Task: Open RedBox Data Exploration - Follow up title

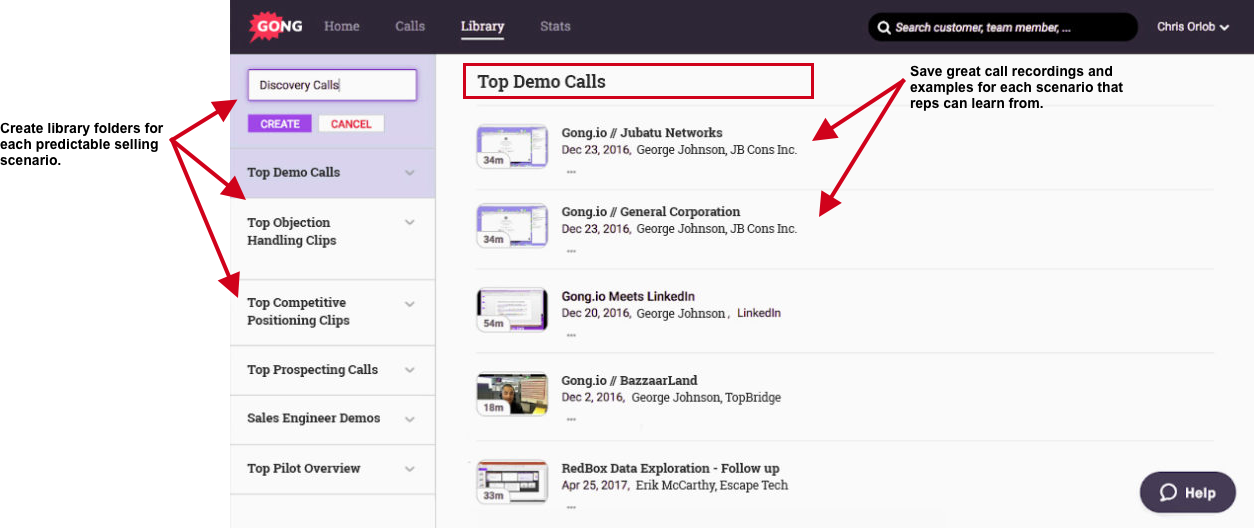Action: [671, 468]
